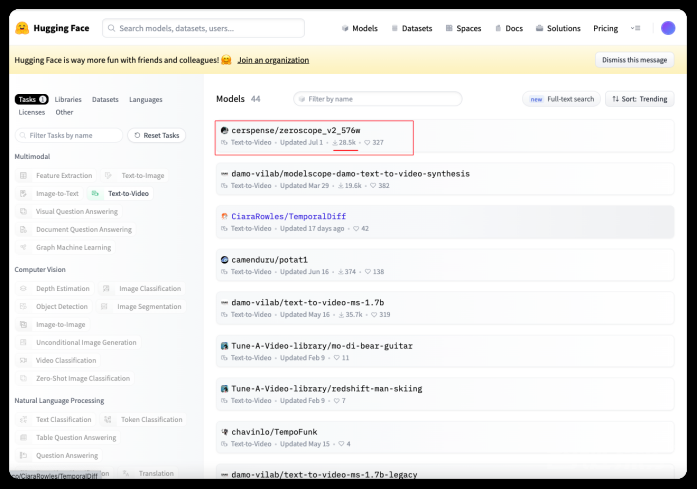Open the Docs nav item
This screenshot has width=697, height=489.
pyautogui.click(x=509, y=28)
